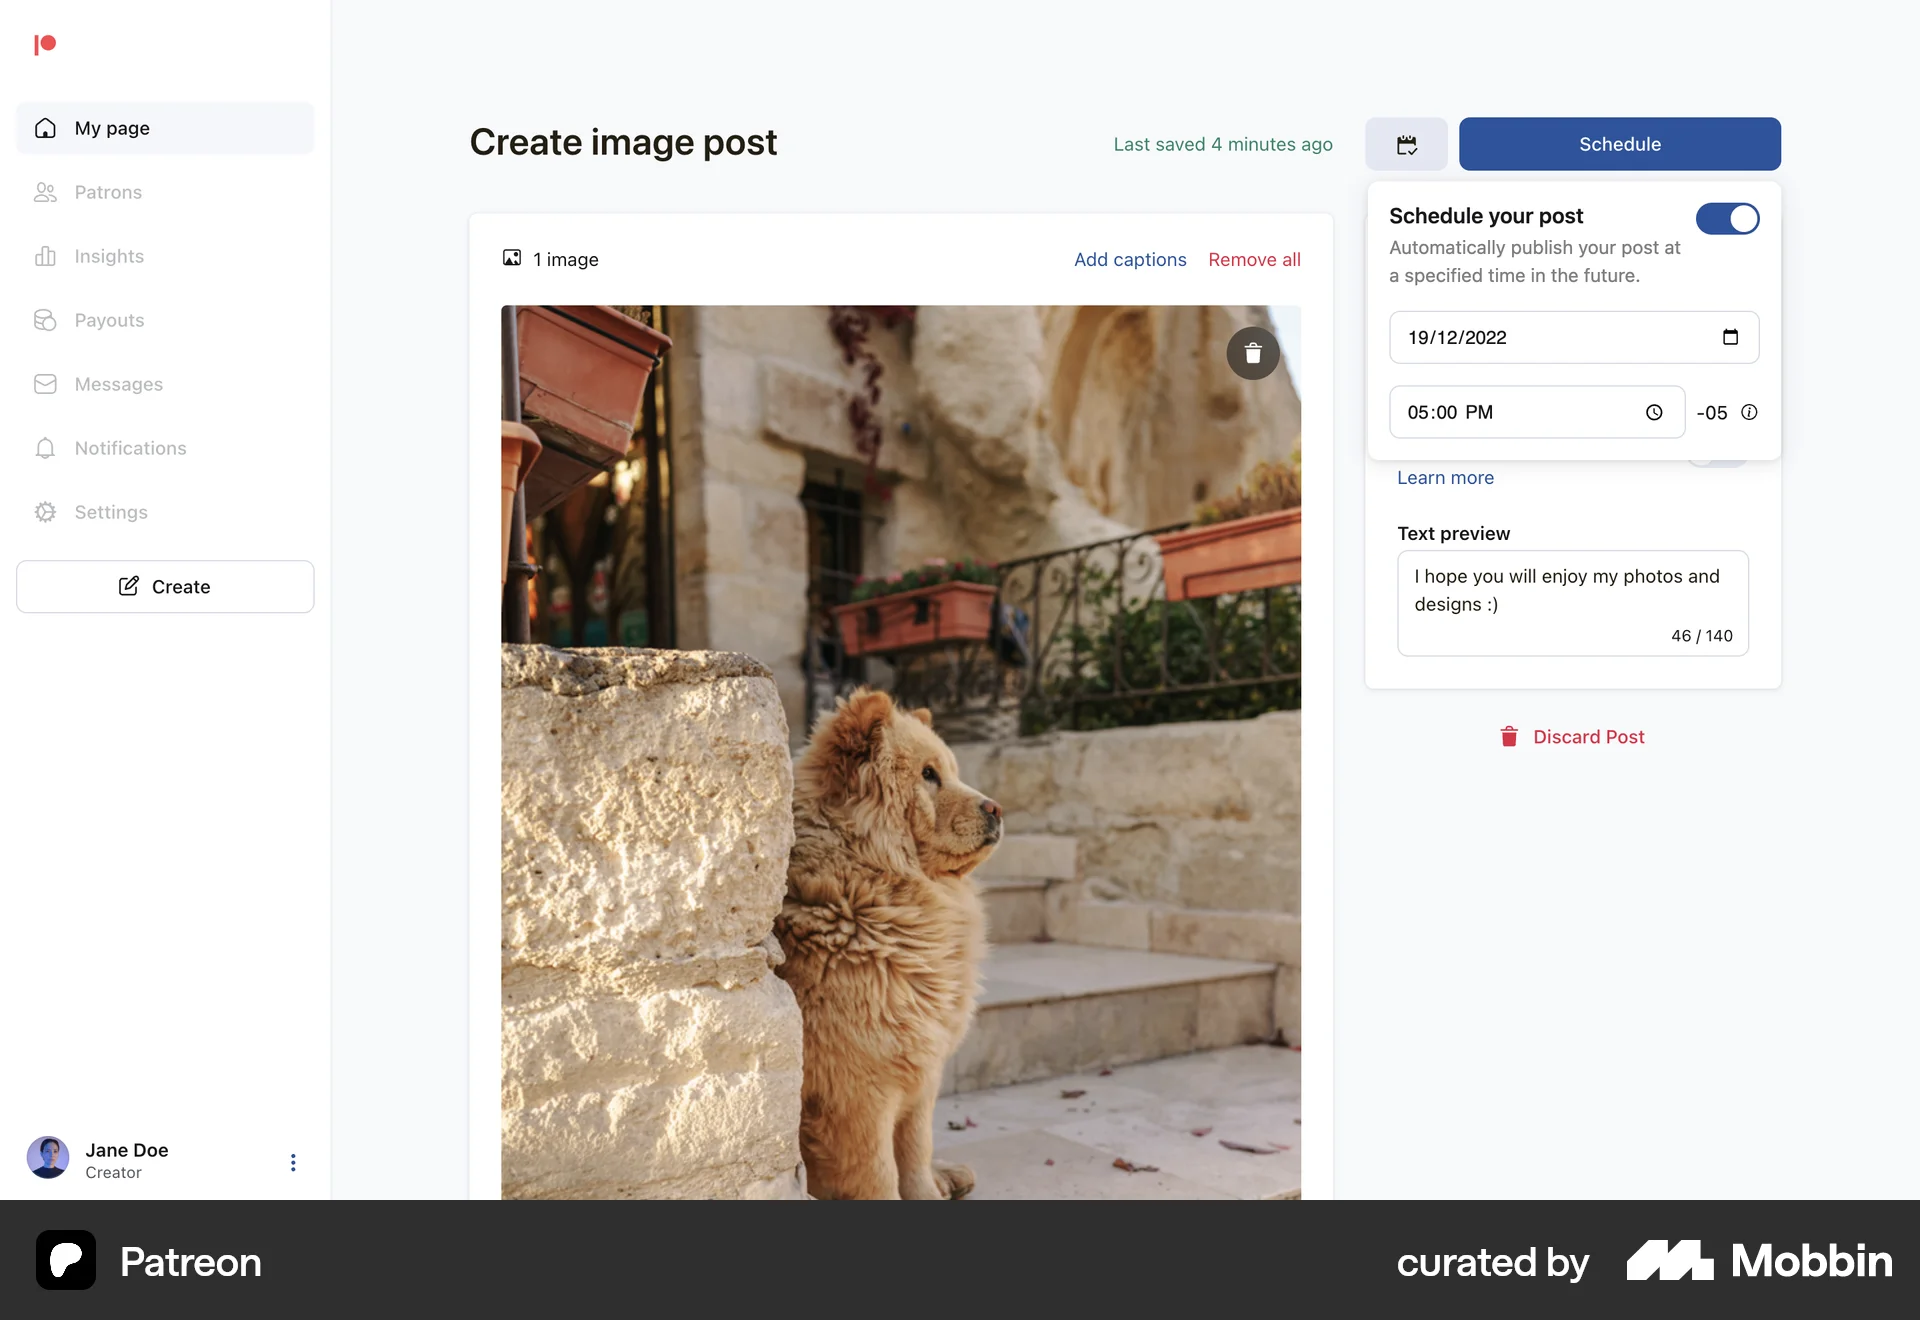The height and width of the screenshot is (1320, 1920).
Task: Open the Patrons page
Action: point(108,192)
